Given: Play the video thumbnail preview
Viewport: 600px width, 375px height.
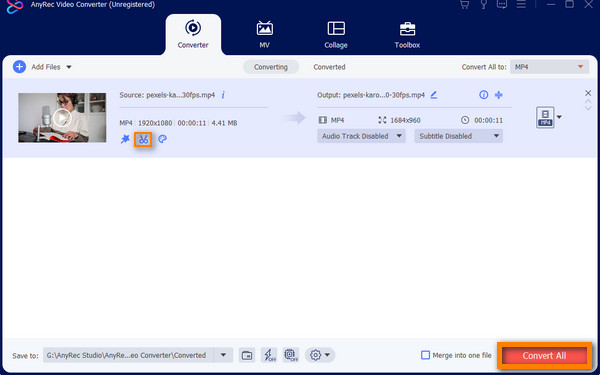Looking at the screenshot, I should click(x=62, y=117).
